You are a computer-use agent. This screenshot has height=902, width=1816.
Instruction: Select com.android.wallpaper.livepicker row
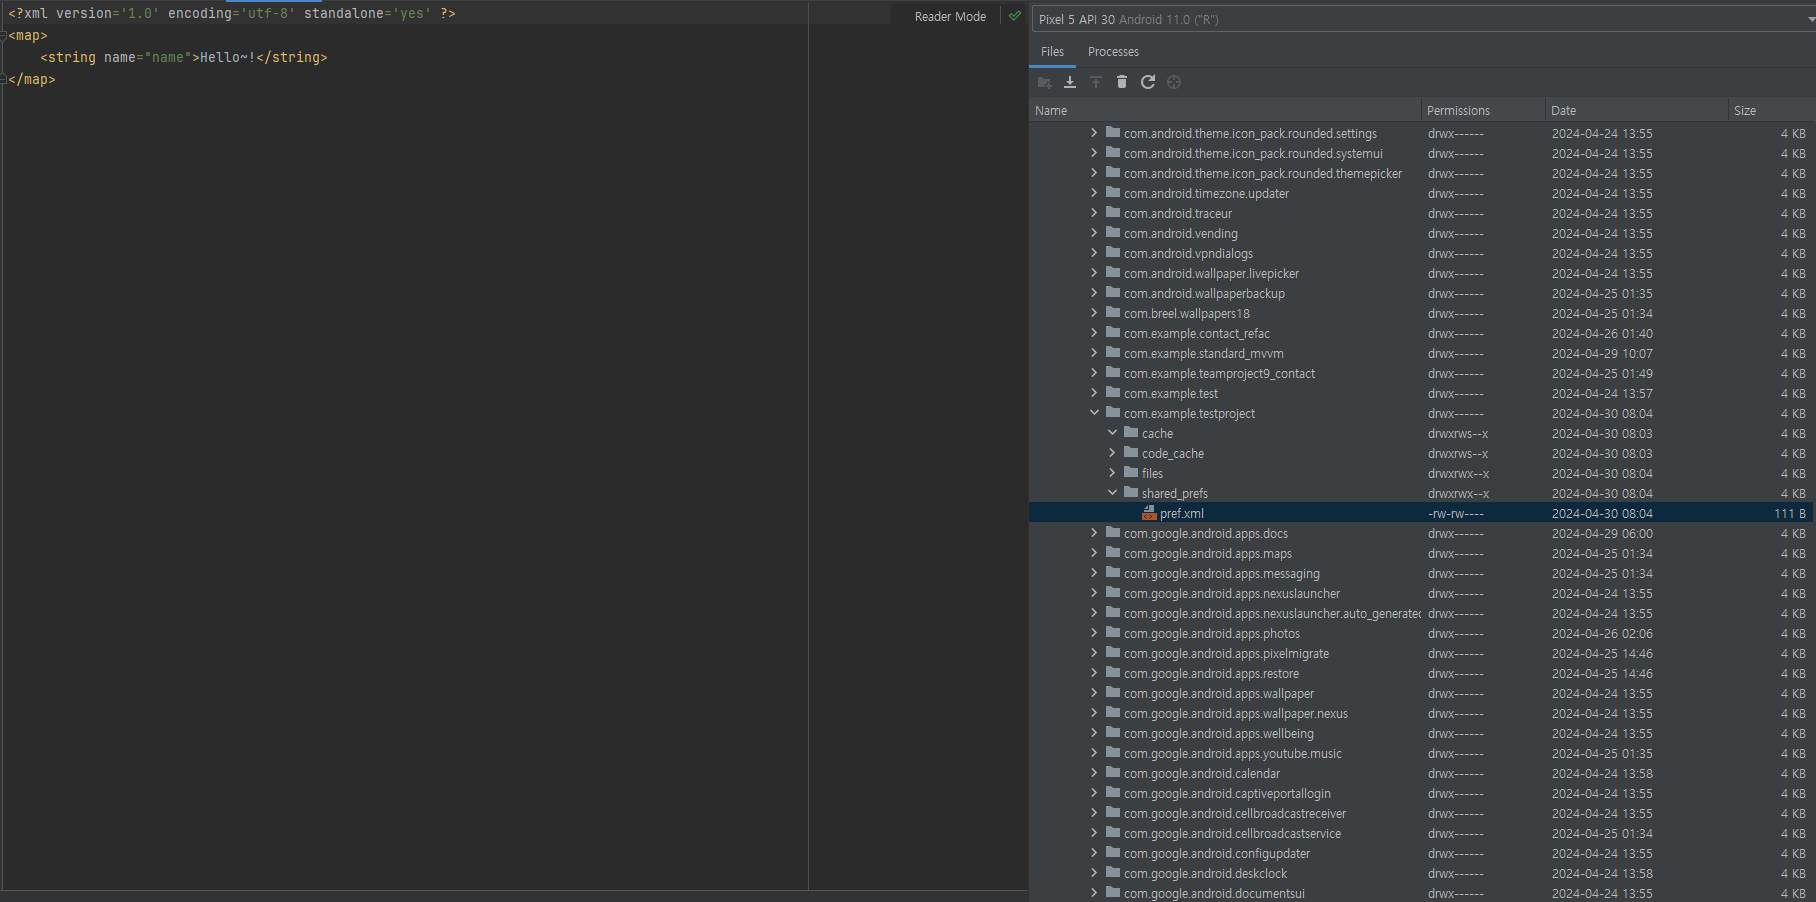click(1422, 273)
